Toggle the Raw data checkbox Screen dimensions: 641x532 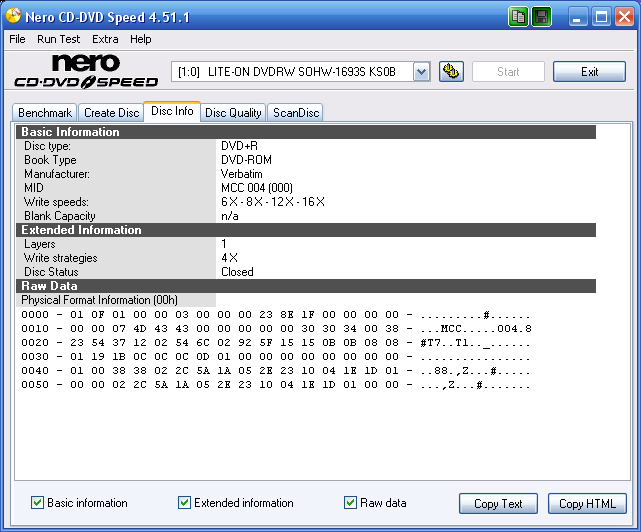click(x=350, y=503)
